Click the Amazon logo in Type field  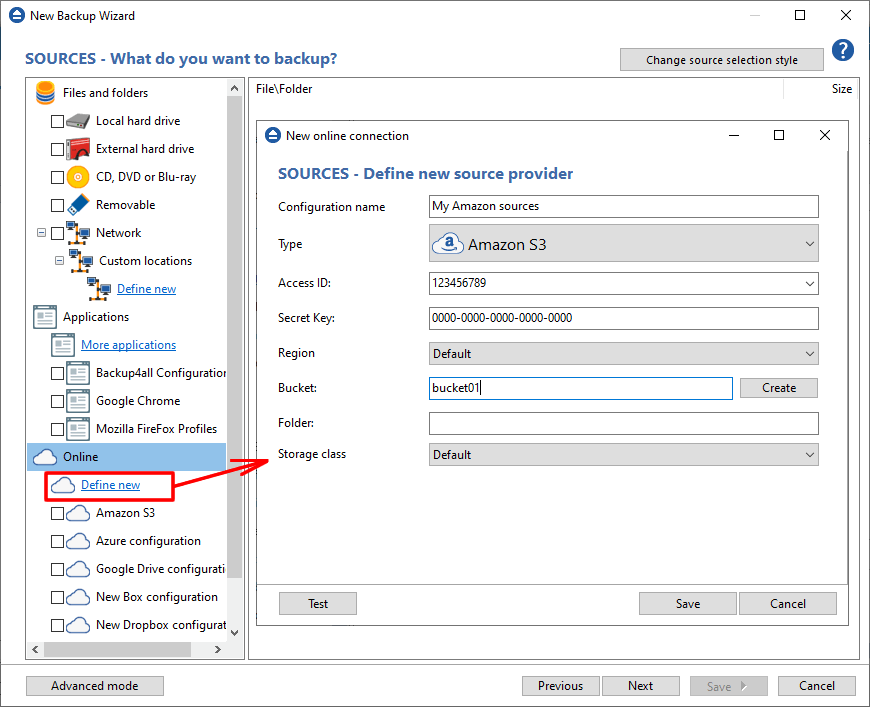(448, 244)
